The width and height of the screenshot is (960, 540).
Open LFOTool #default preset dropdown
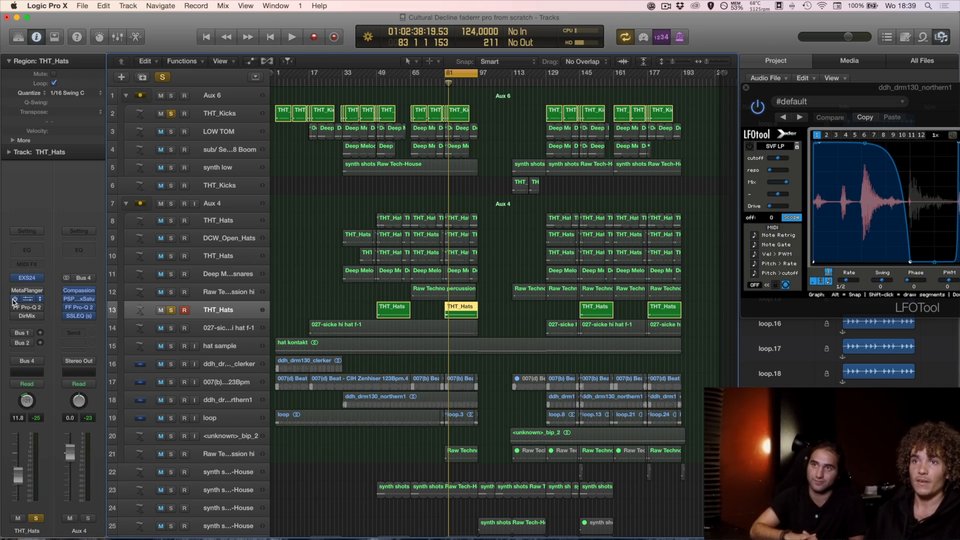tap(838, 102)
